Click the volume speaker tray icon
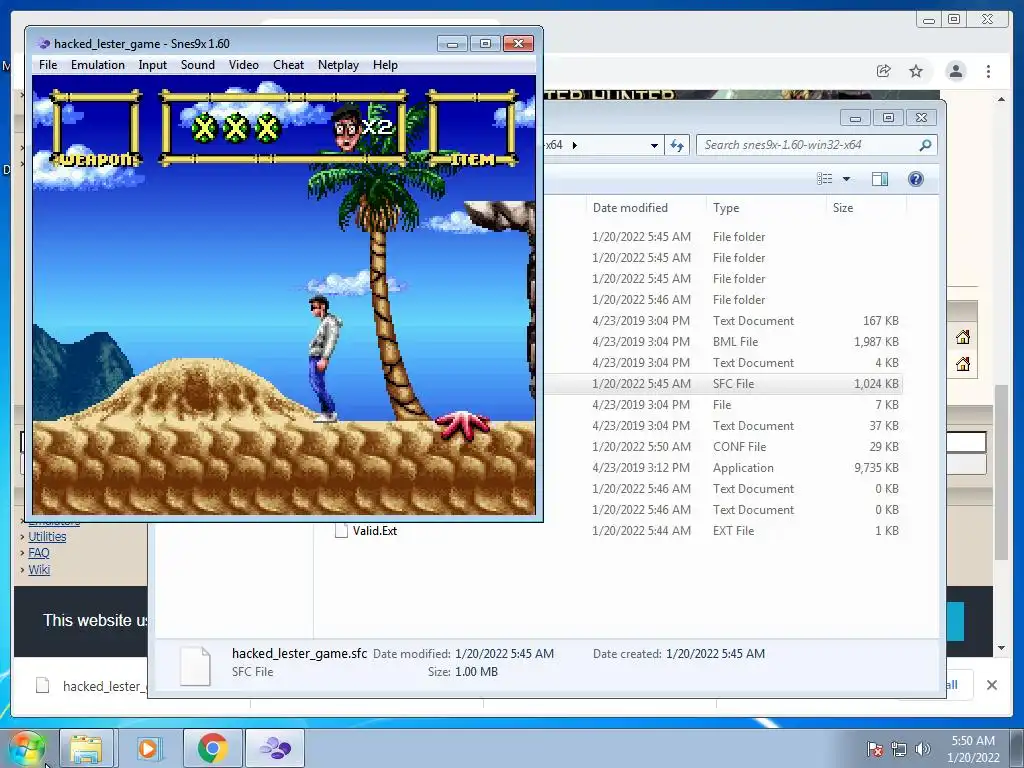The width and height of the screenshot is (1024, 768). tap(922, 749)
